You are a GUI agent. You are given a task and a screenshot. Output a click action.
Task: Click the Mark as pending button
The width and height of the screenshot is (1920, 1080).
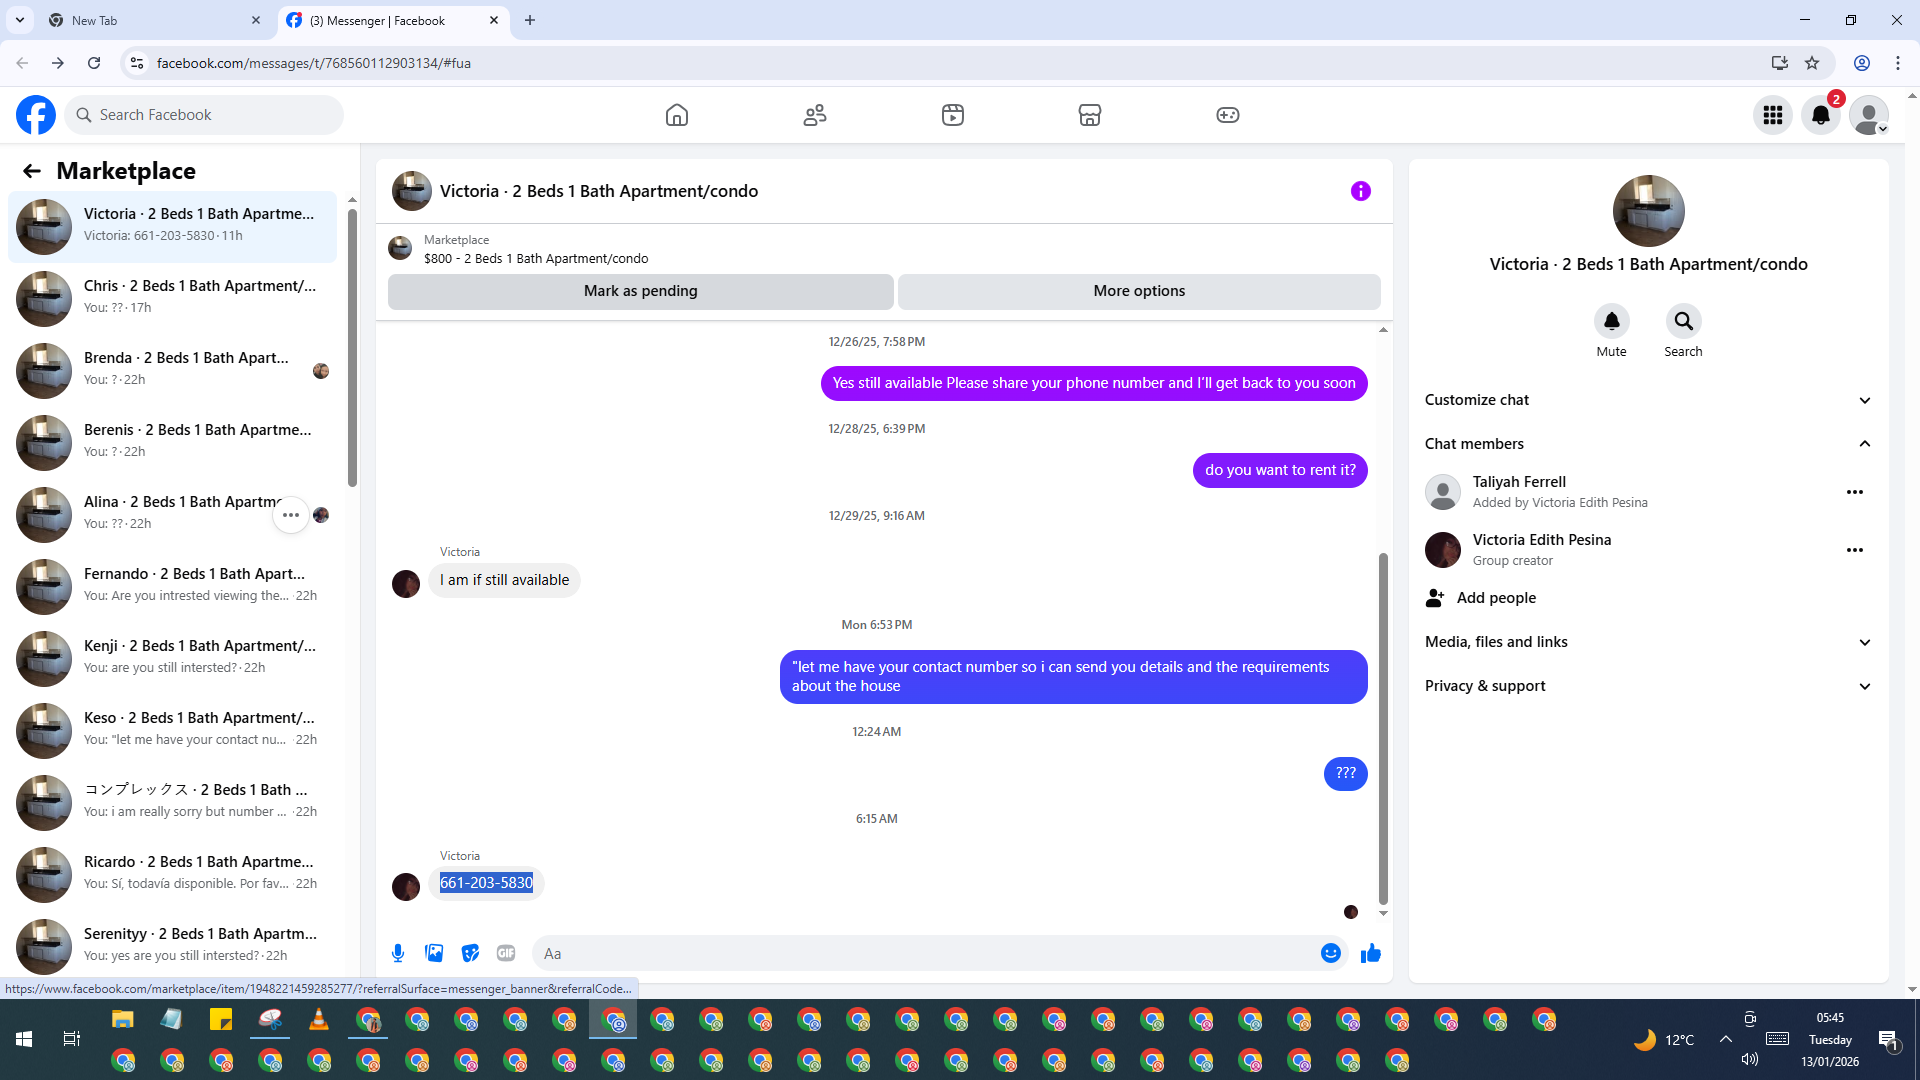click(640, 291)
